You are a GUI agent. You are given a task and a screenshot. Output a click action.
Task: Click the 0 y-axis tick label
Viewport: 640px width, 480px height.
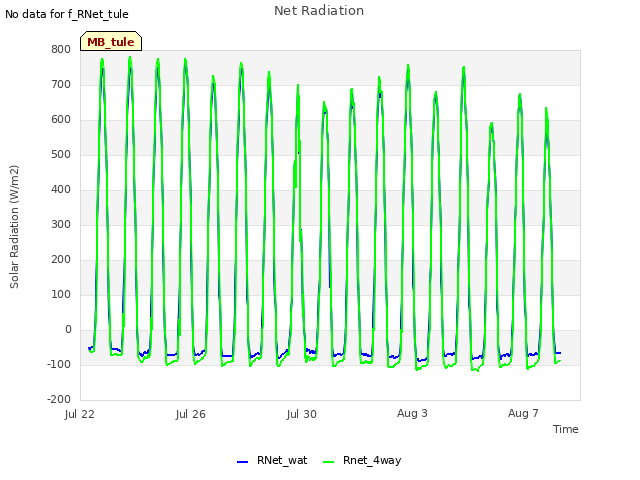point(68,329)
